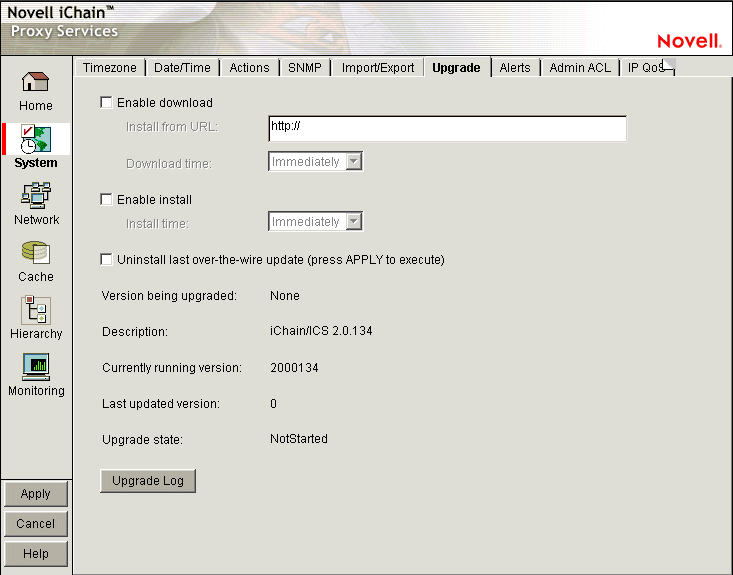Click the Cancel button
733x575 pixels.
pyautogui.click(x=36, y=524)
